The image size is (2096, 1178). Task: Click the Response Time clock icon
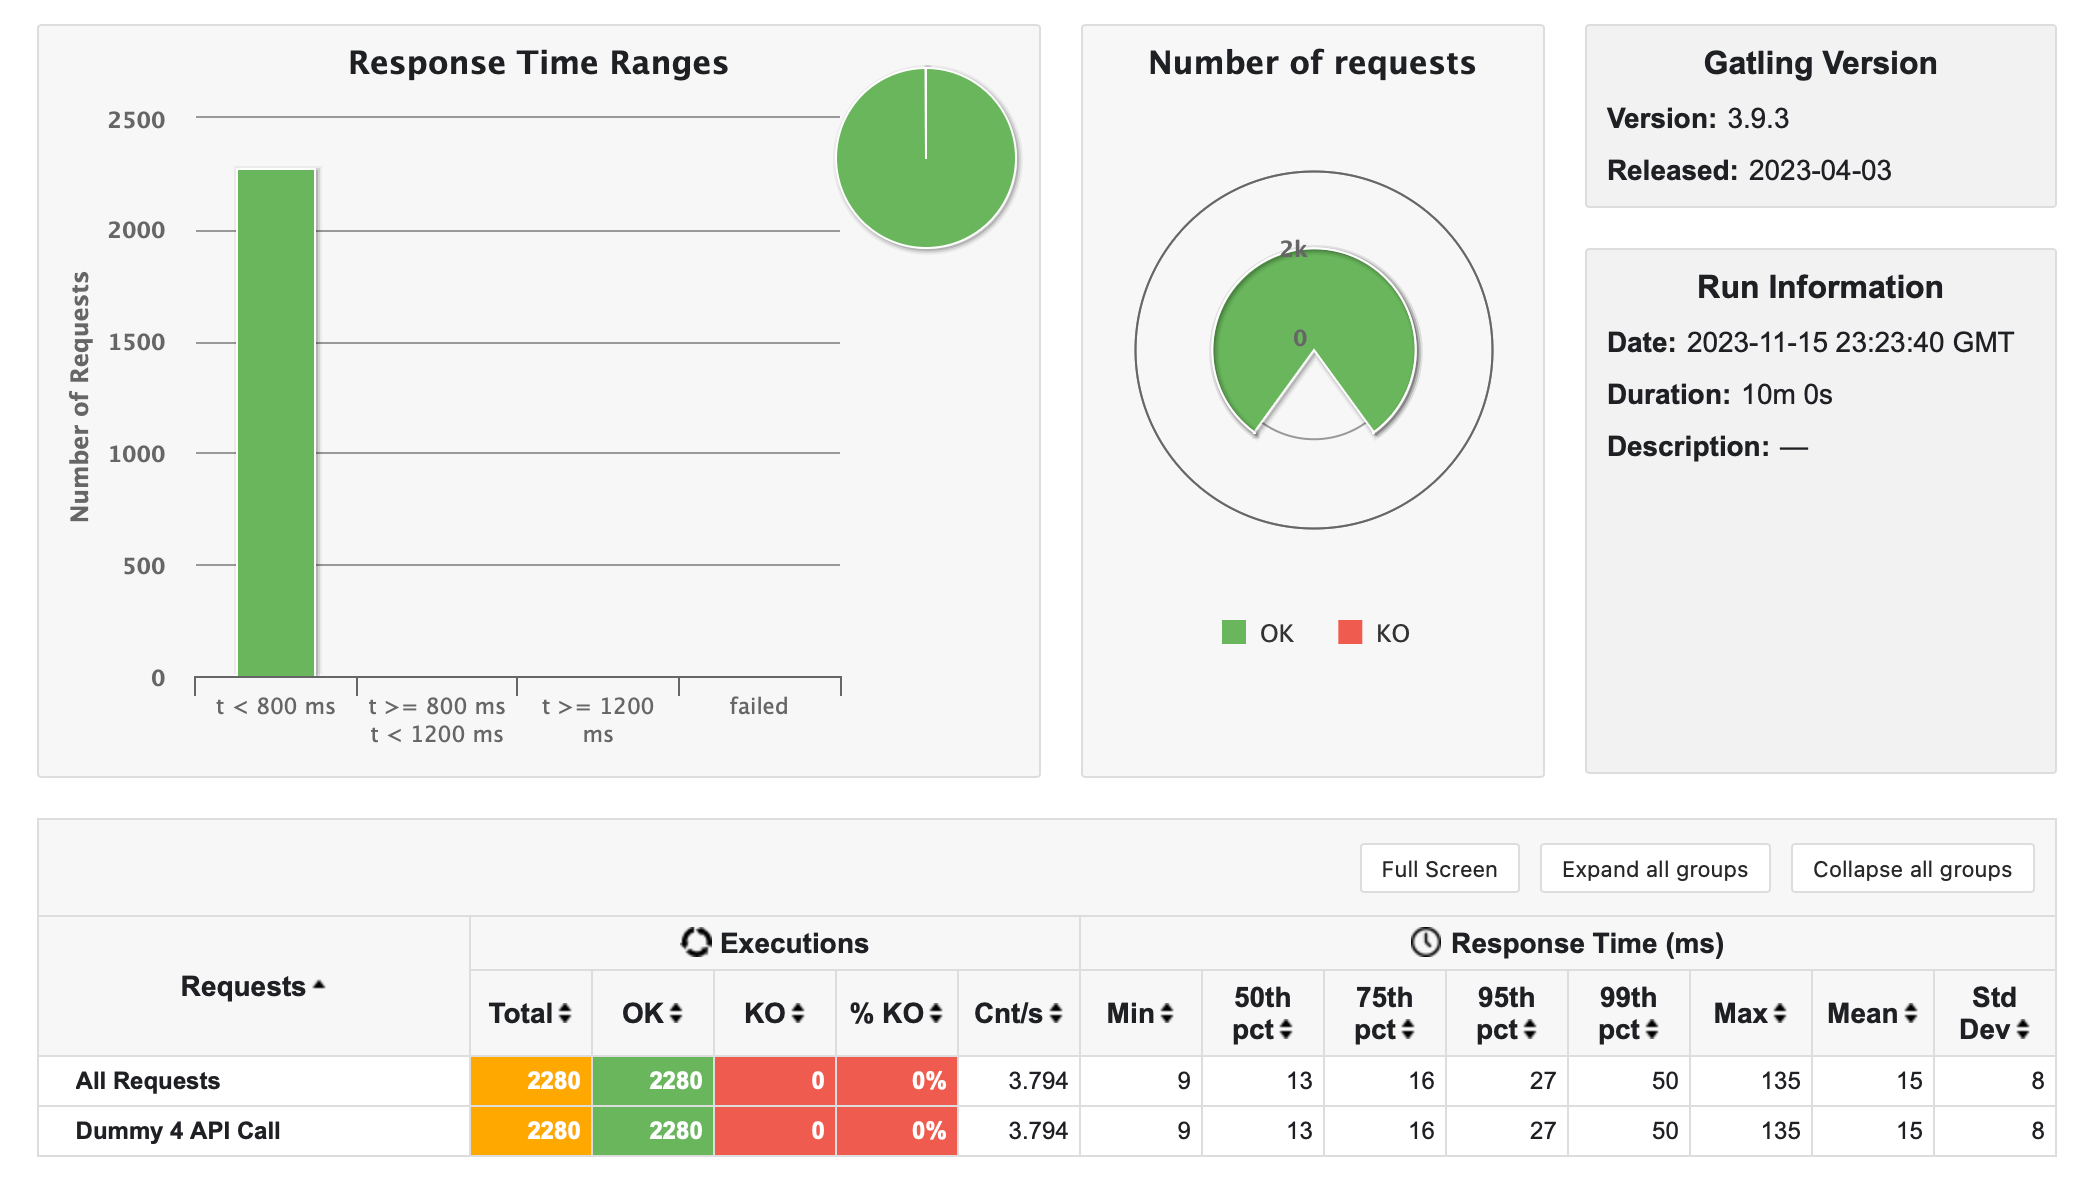coord(1425,942)
